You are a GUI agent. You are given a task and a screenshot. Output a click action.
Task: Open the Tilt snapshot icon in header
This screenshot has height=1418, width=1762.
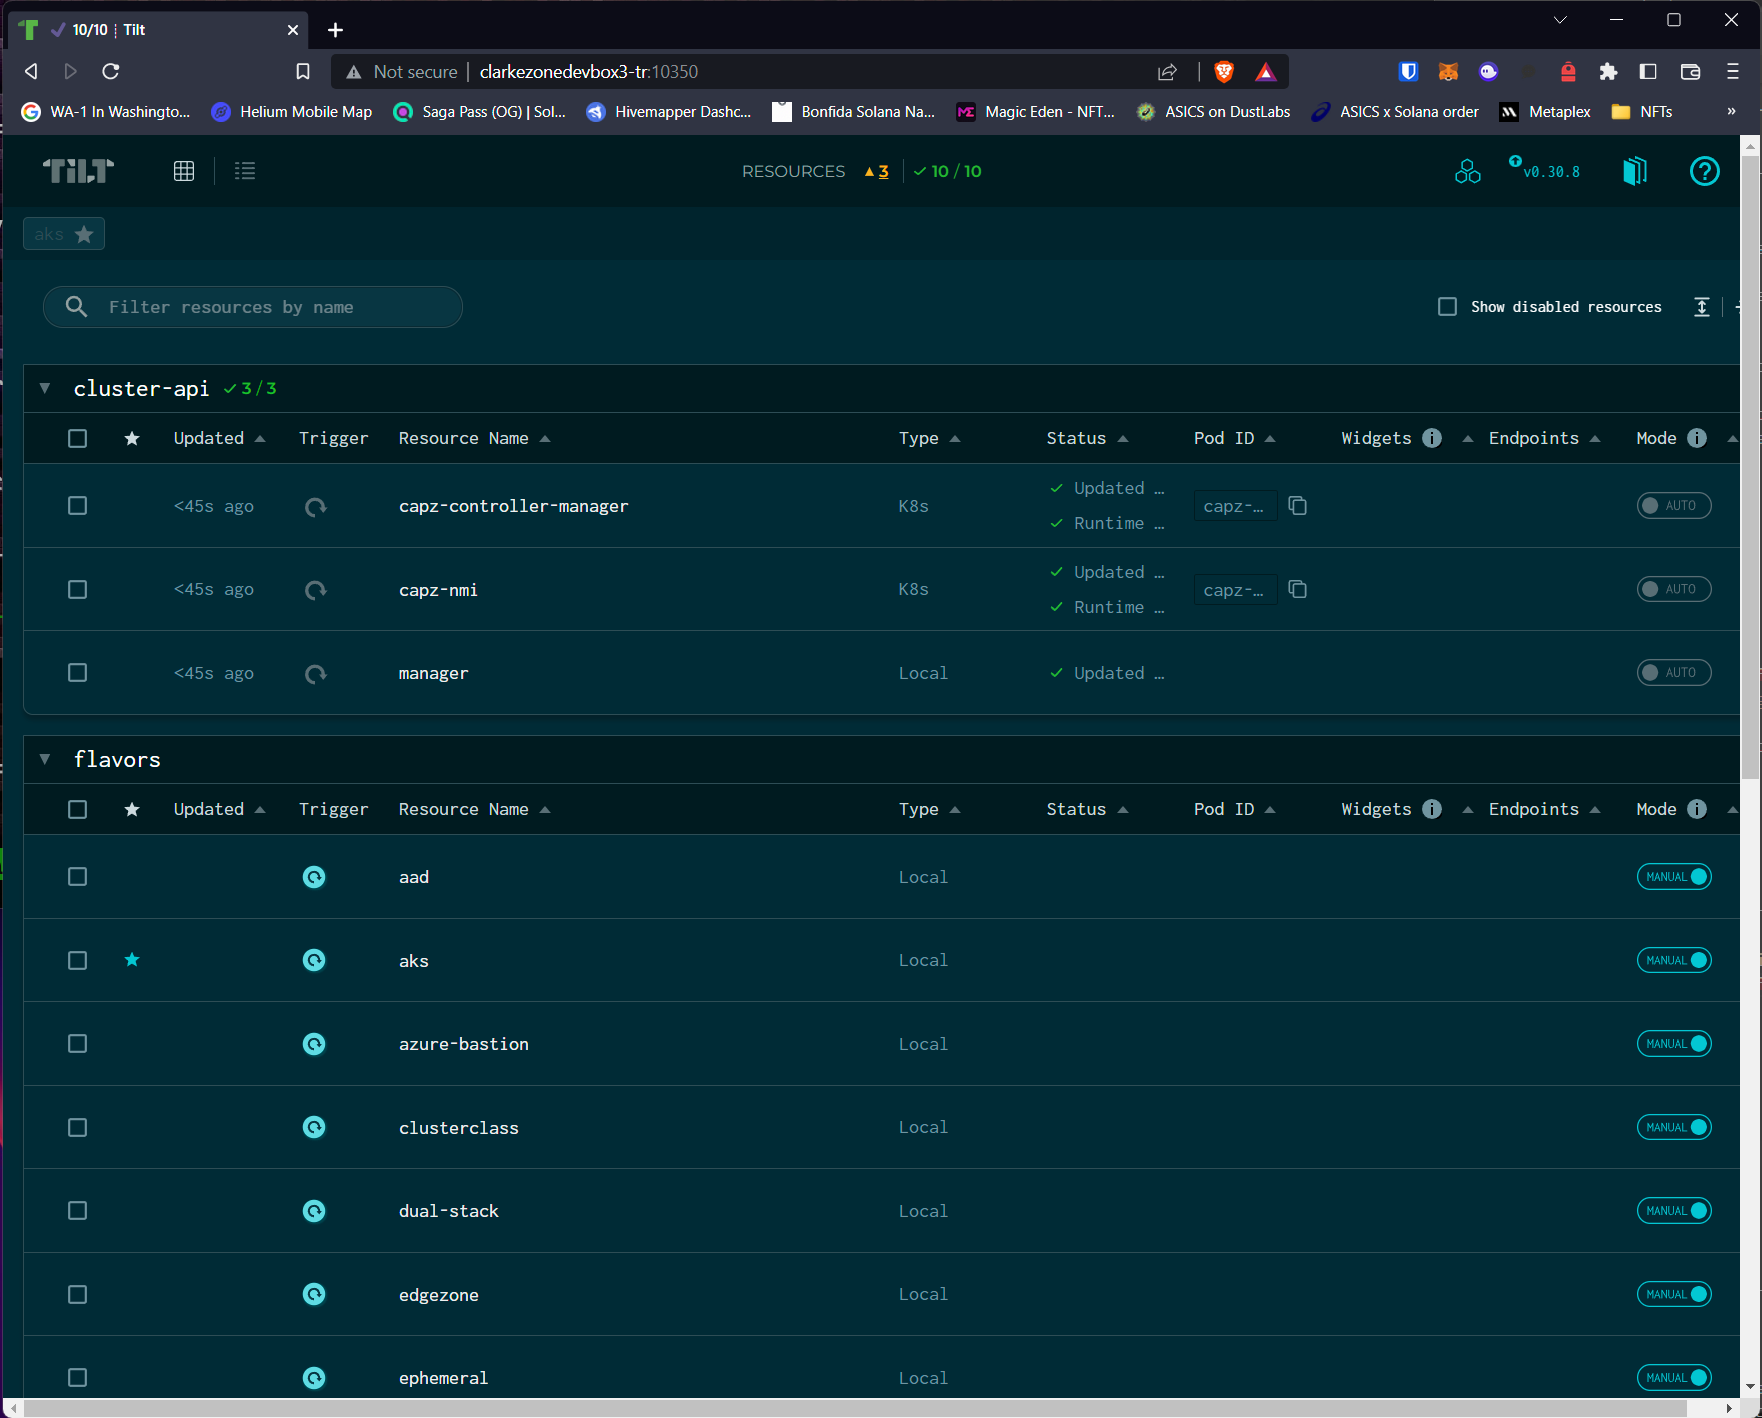(x=1634, y=171)
